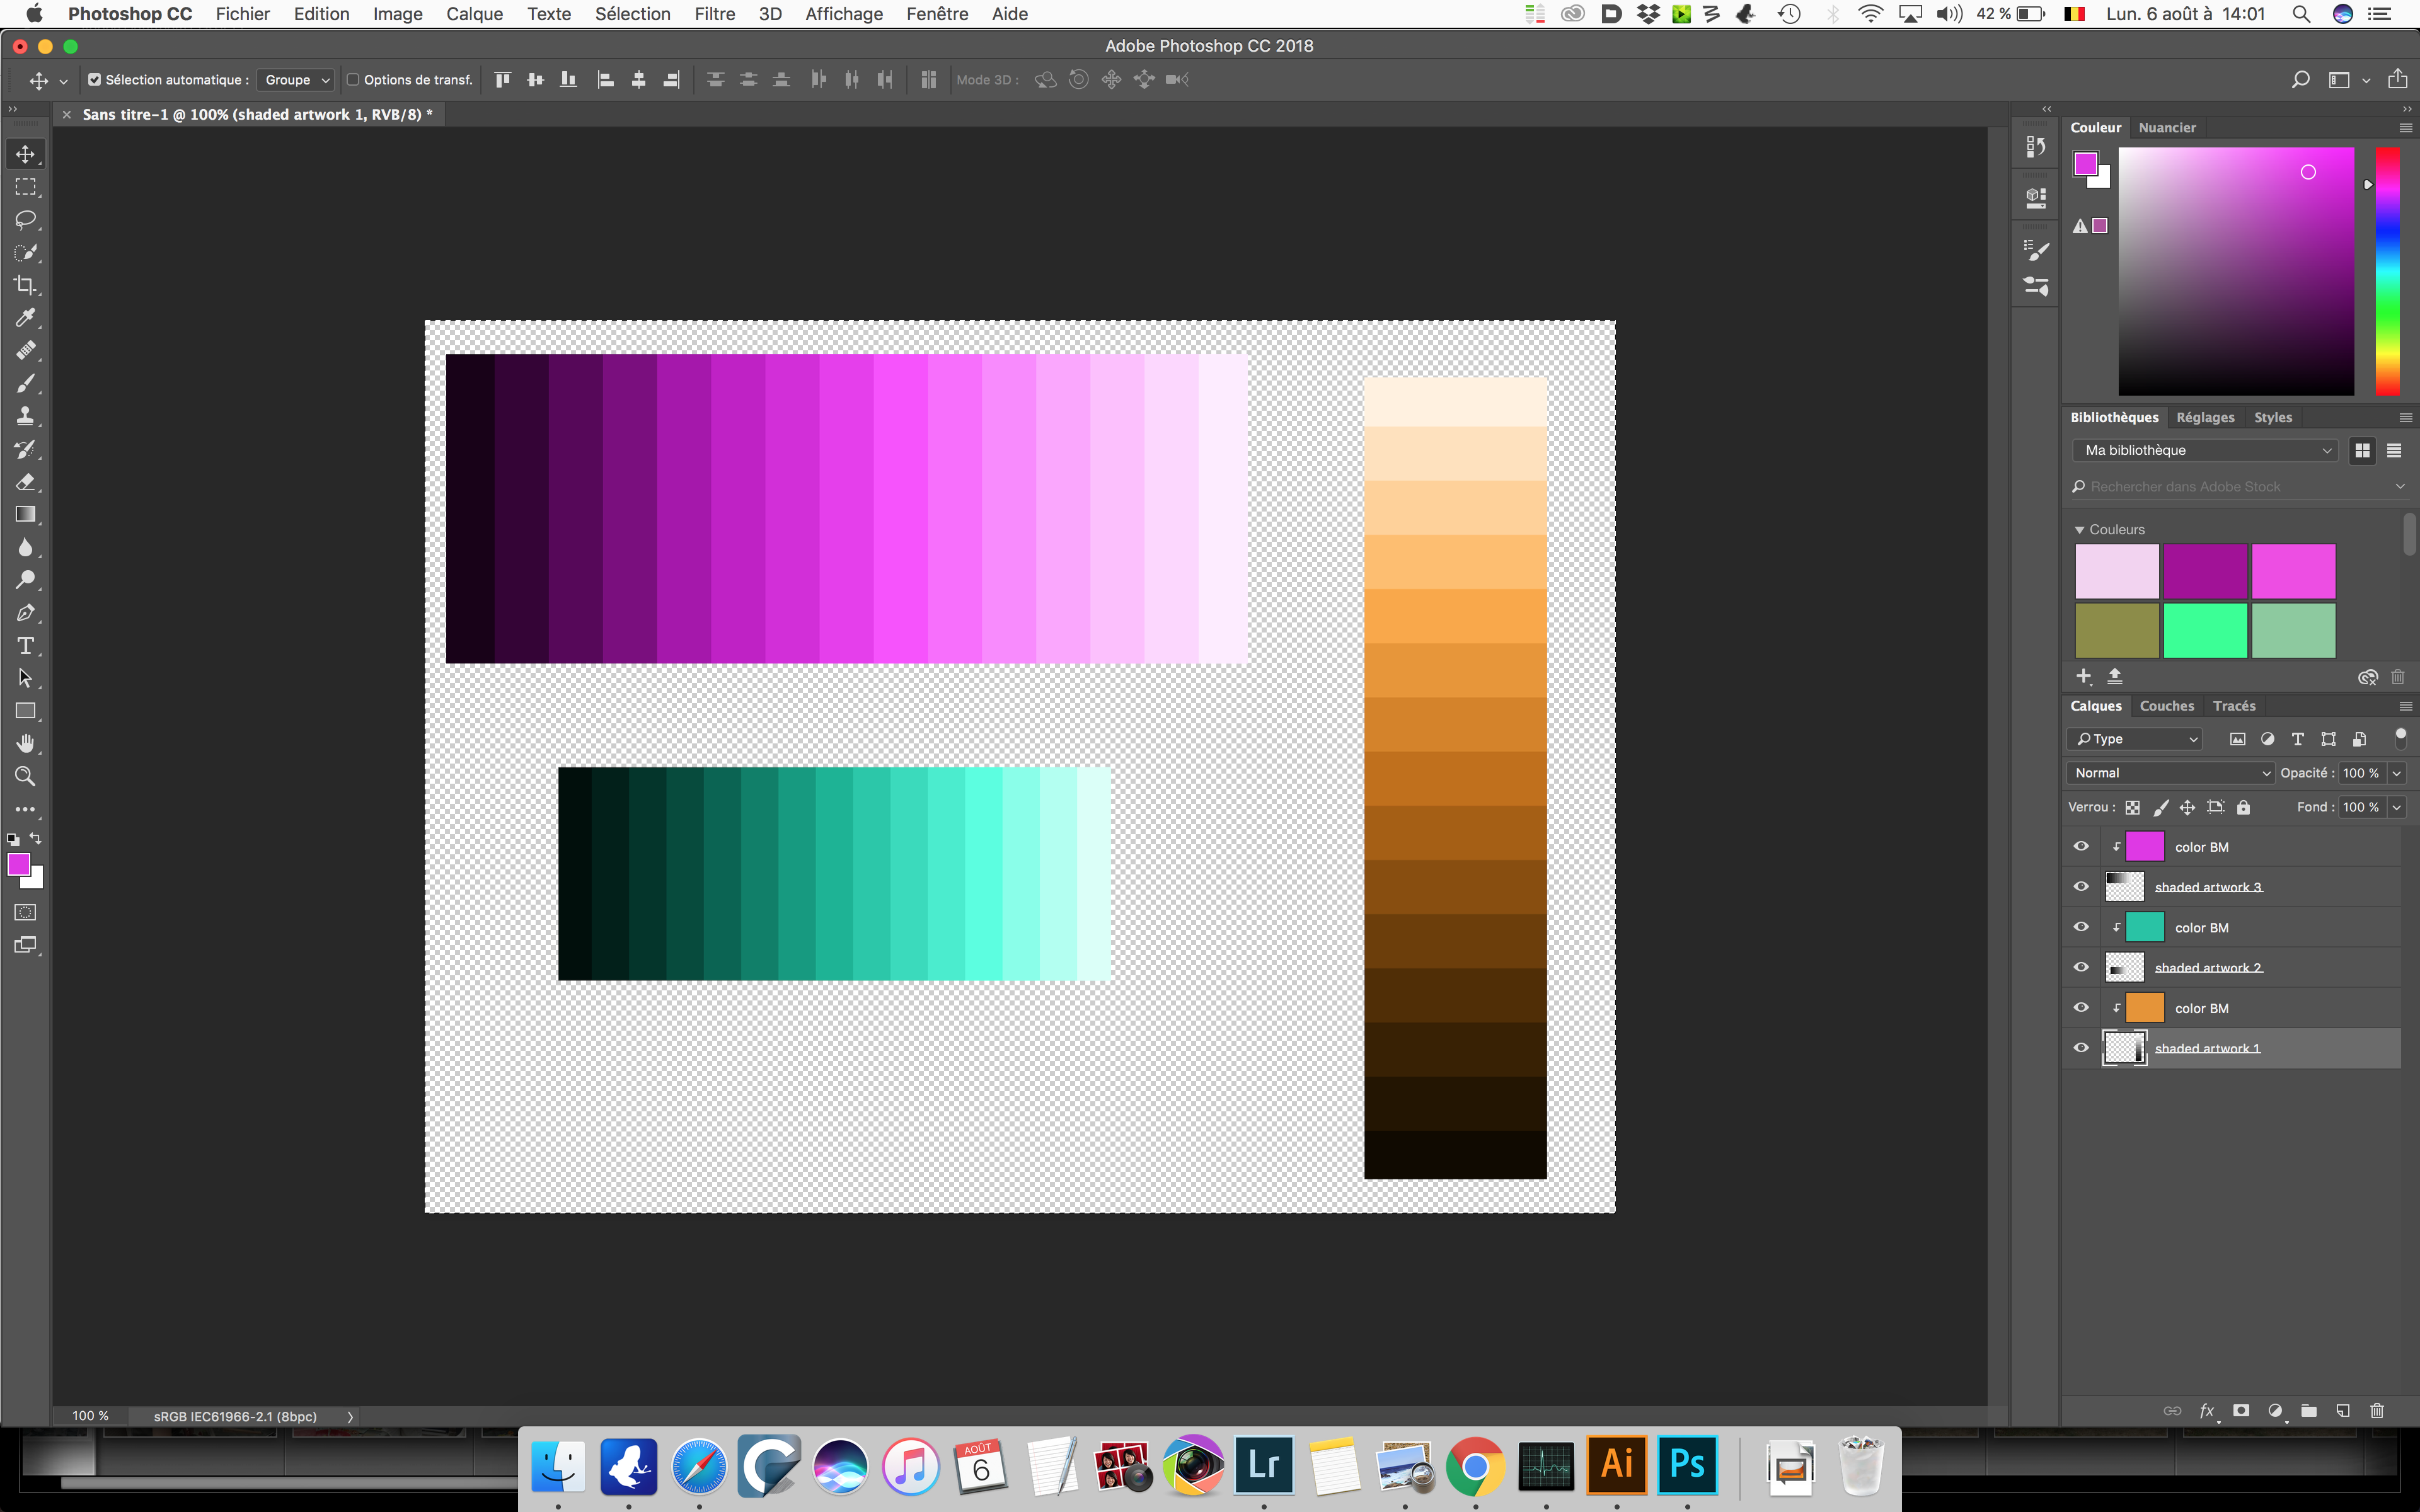Enable Options de transf. checkbox
This screenshot has width=2420, height=1512.
click(352, 80)
